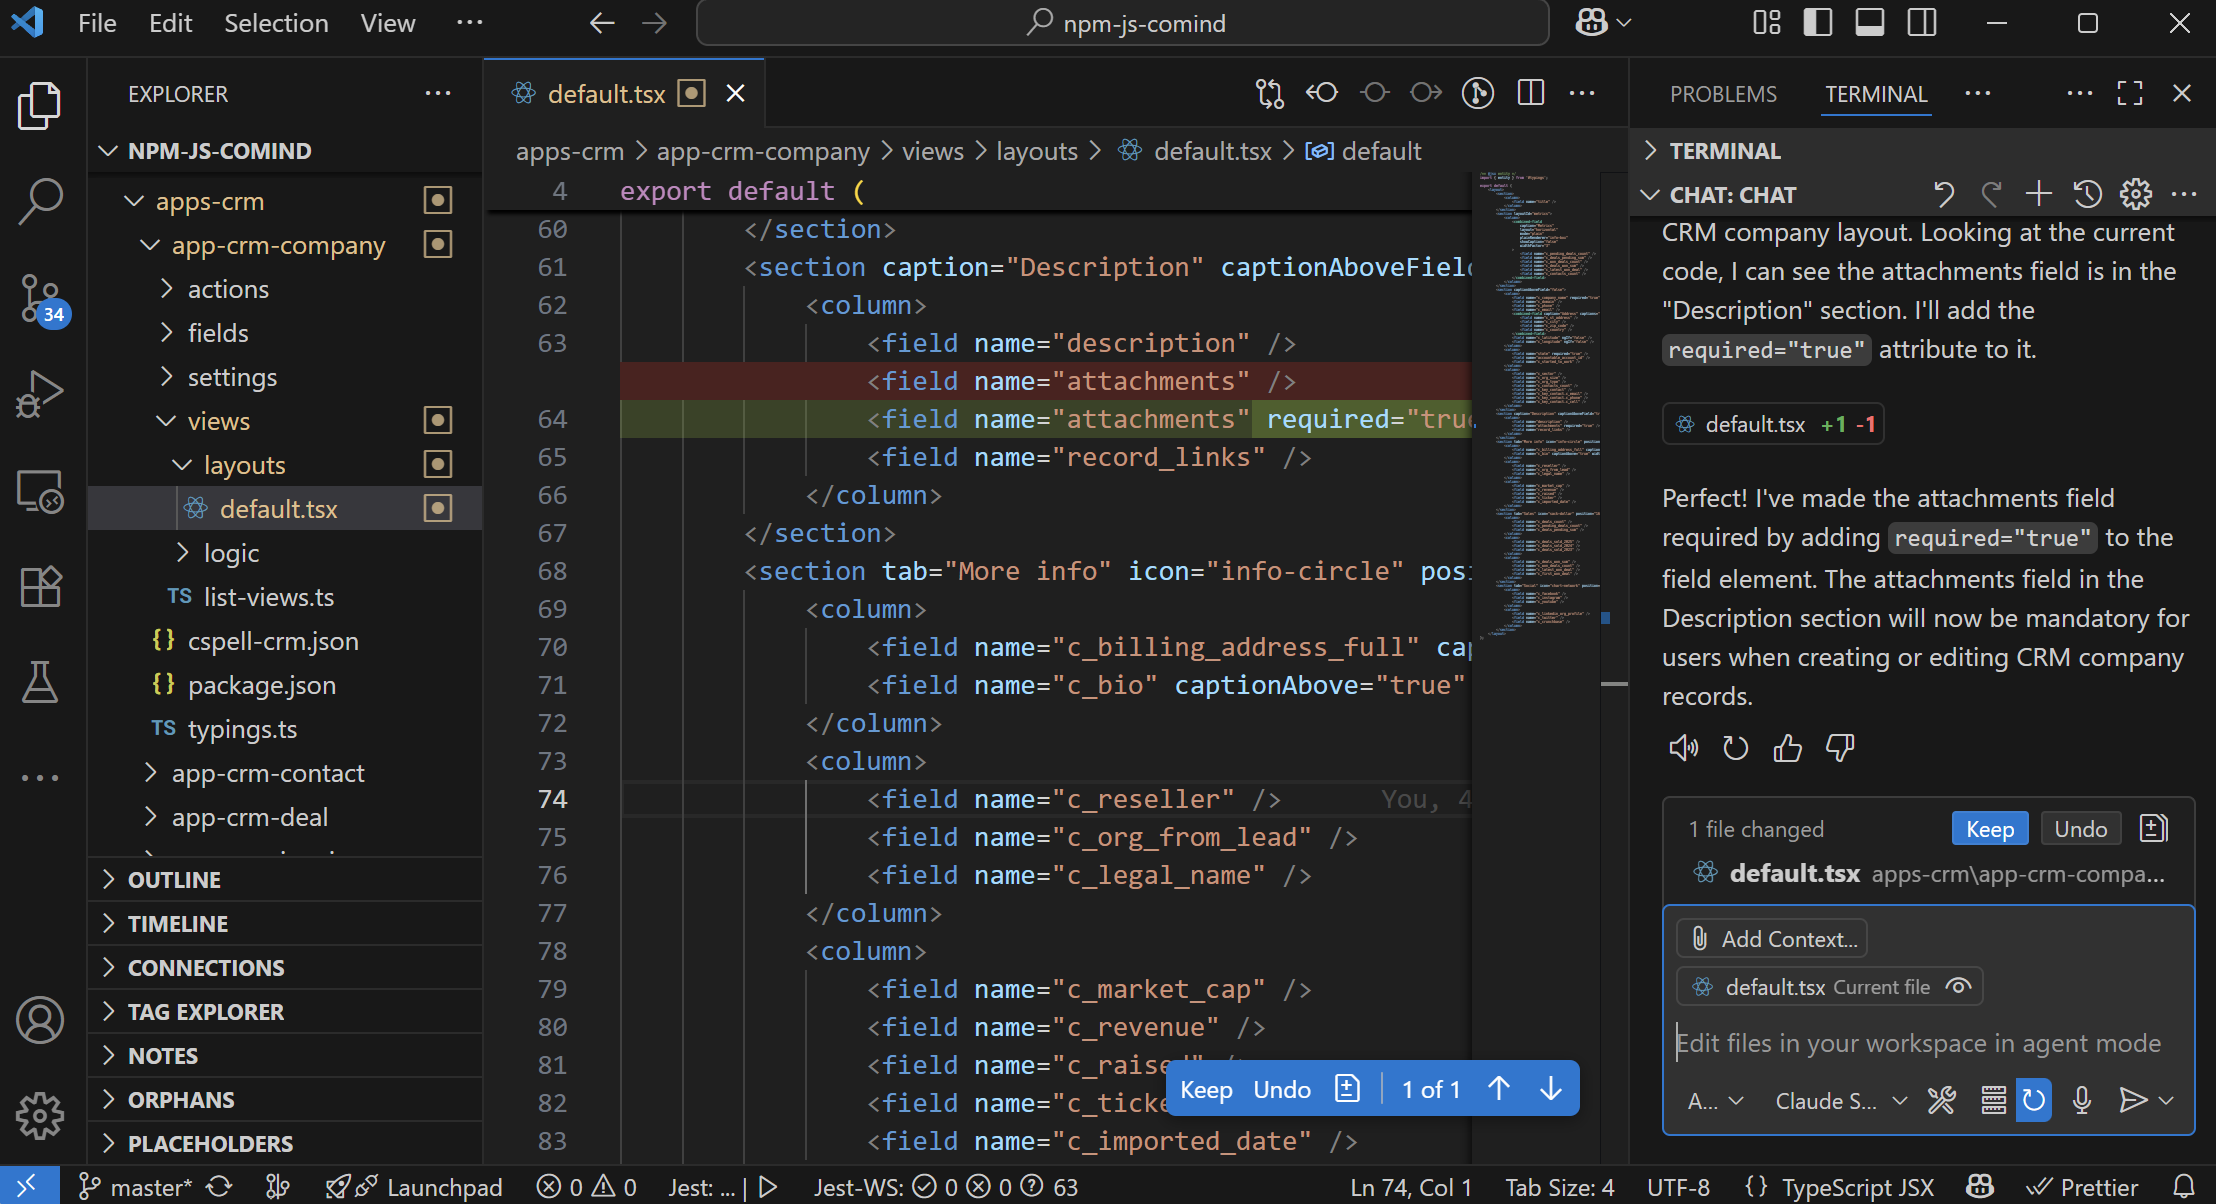
Task: Start a new chat with the plus icon
Action: coord(2038,194)
